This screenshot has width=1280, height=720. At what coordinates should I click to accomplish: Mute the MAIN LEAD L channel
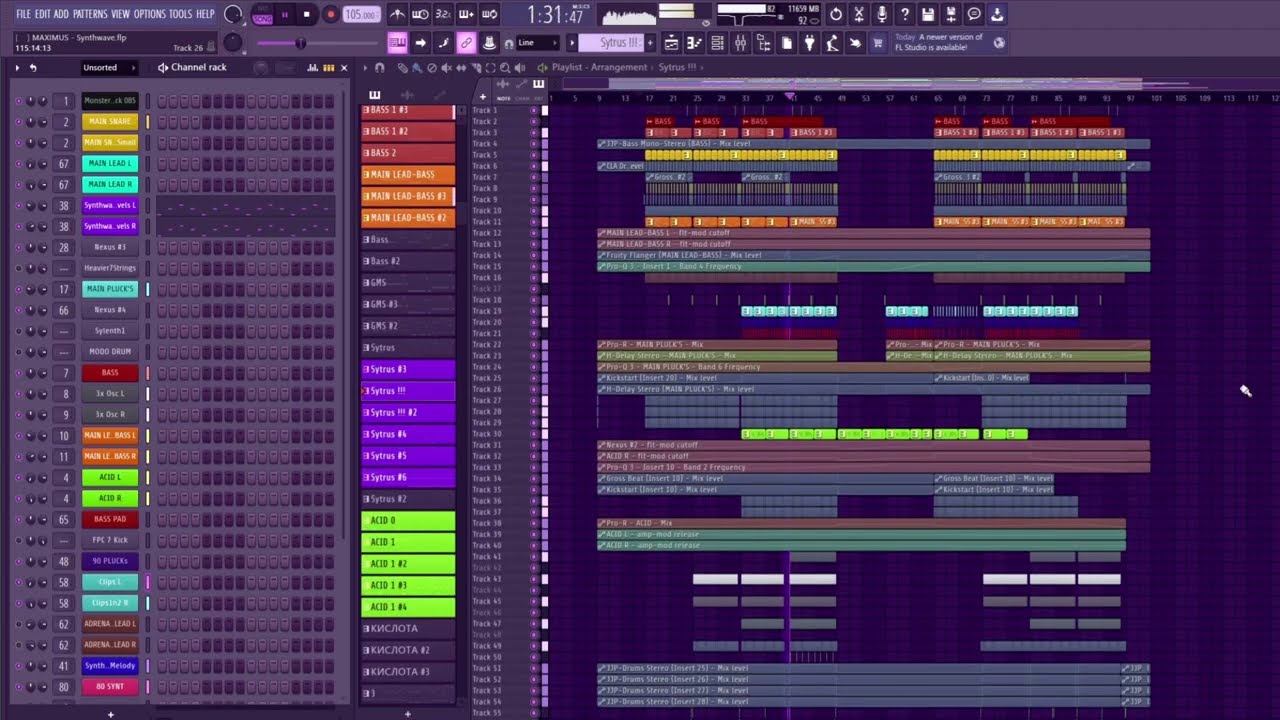[17, 164]
